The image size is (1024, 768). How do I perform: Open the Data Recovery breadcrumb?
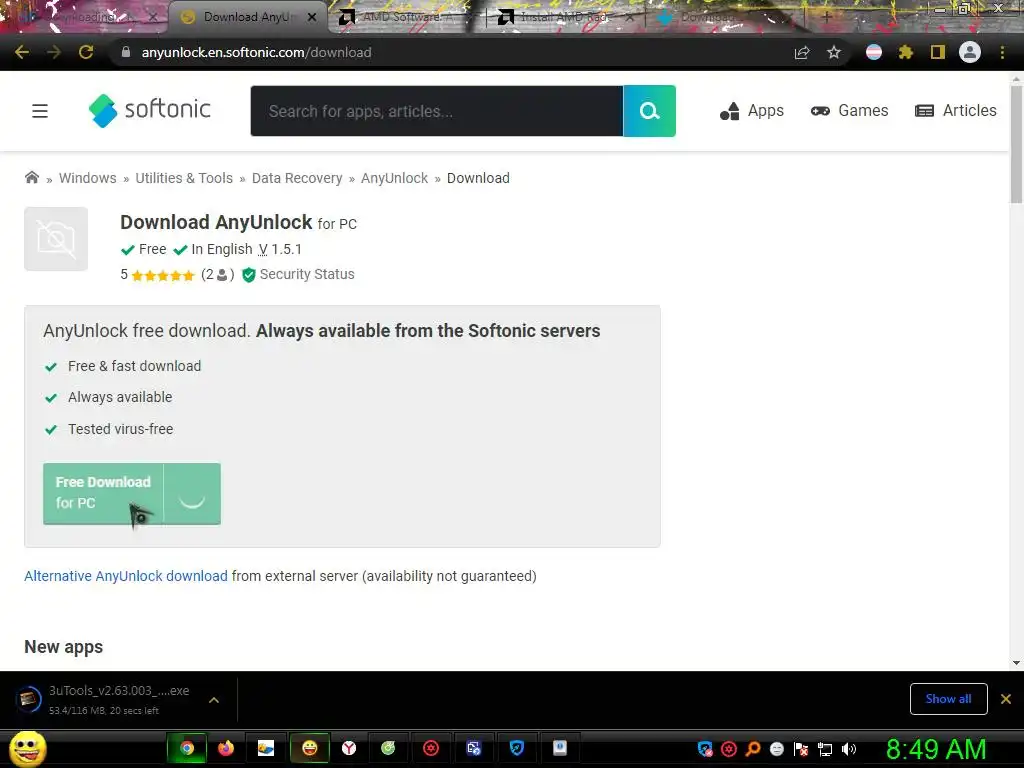point(297,178)
